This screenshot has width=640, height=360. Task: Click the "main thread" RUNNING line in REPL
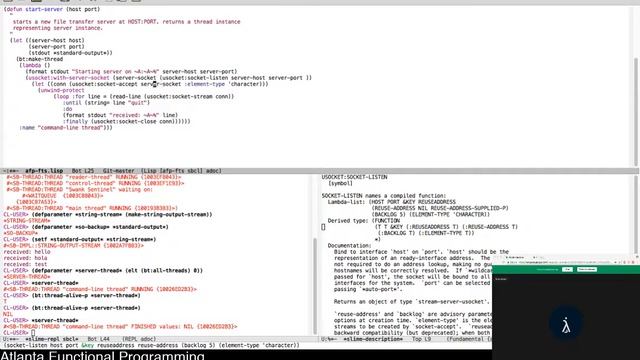click(92, 208)
